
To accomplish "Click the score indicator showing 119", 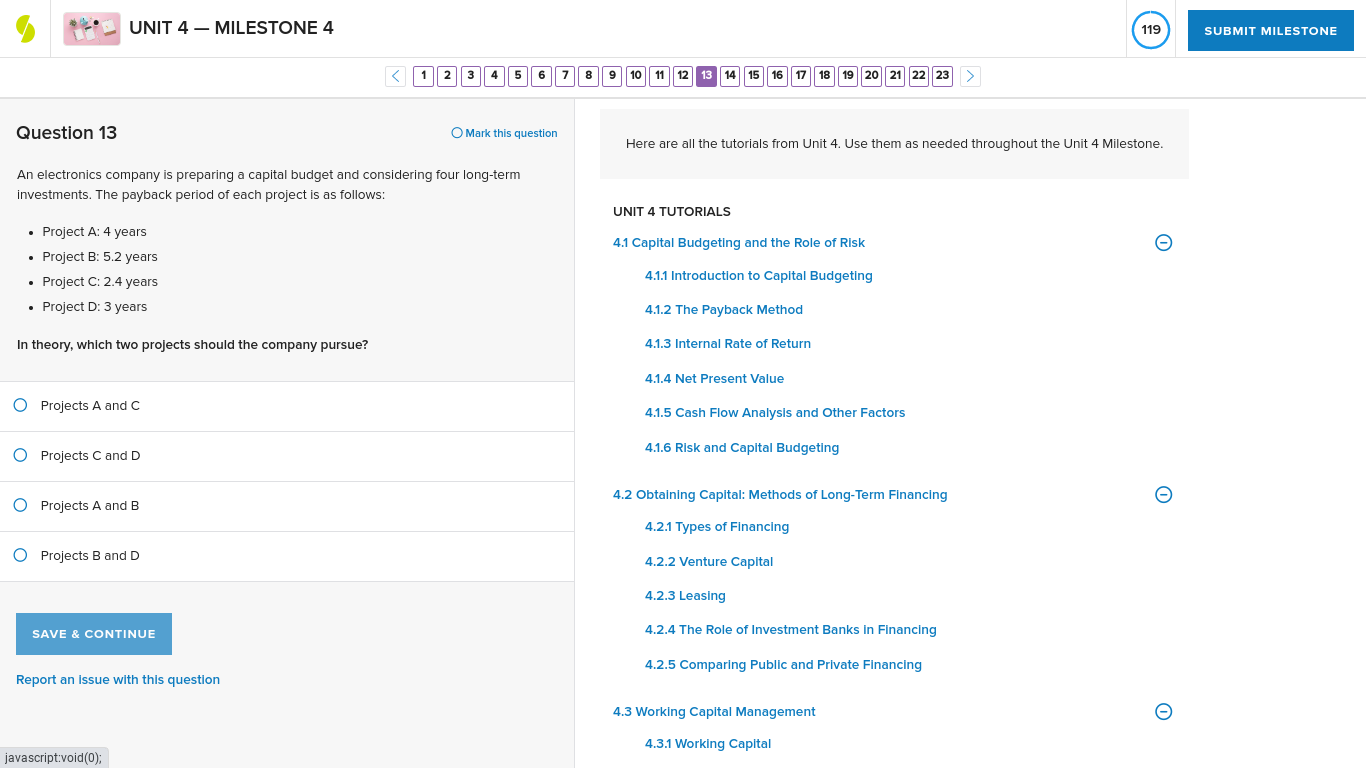I will pos(1150,30).
